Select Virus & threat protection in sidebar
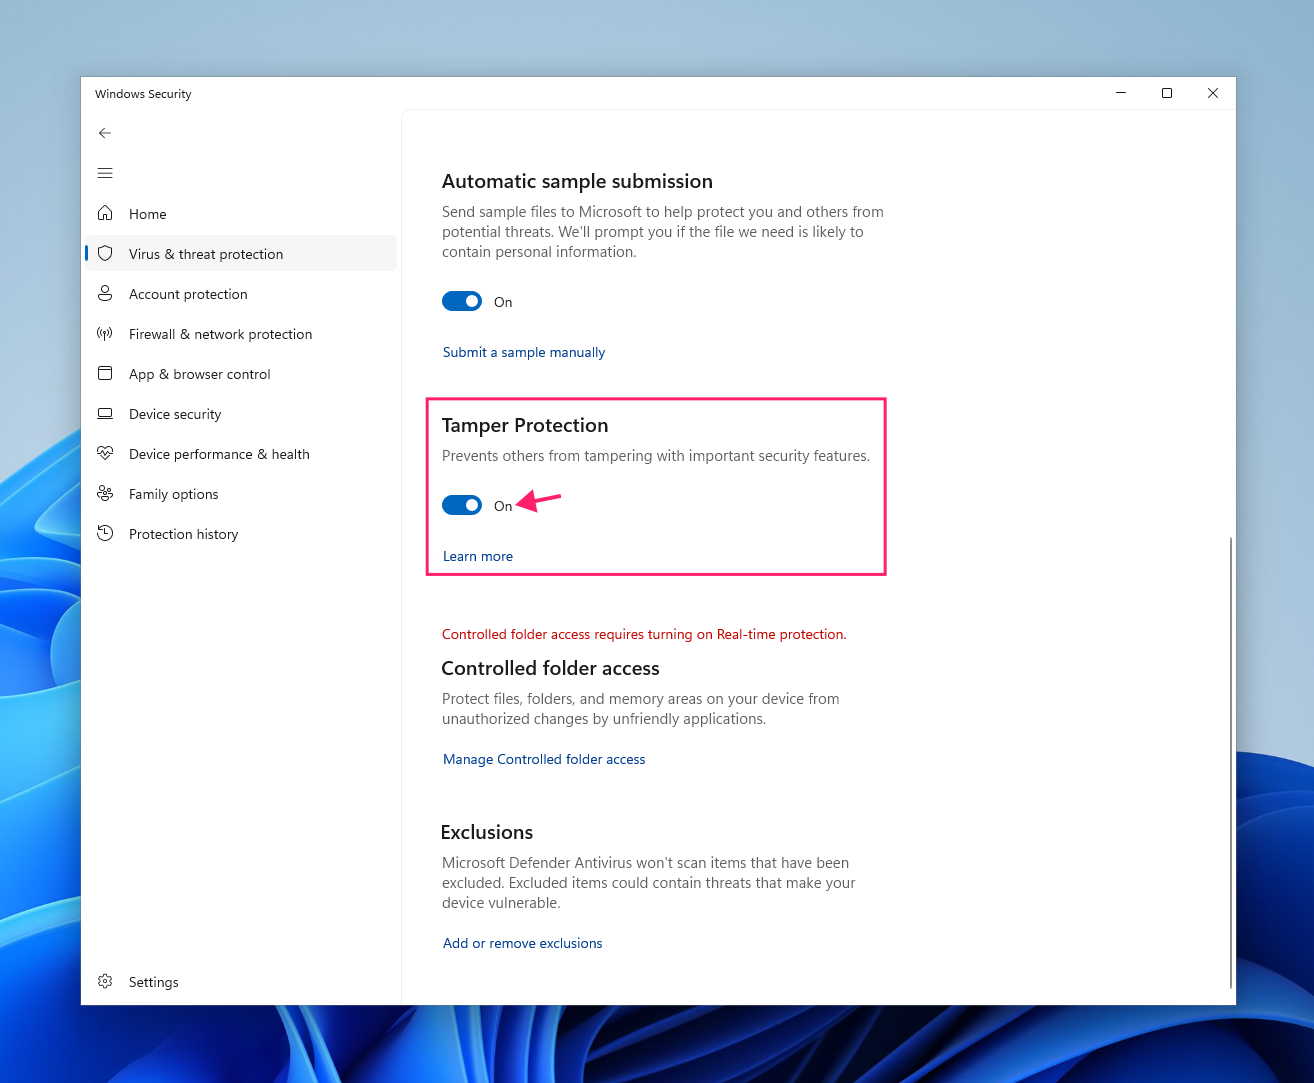This screenshot has width=1314, height=1083. click(241, 253)
